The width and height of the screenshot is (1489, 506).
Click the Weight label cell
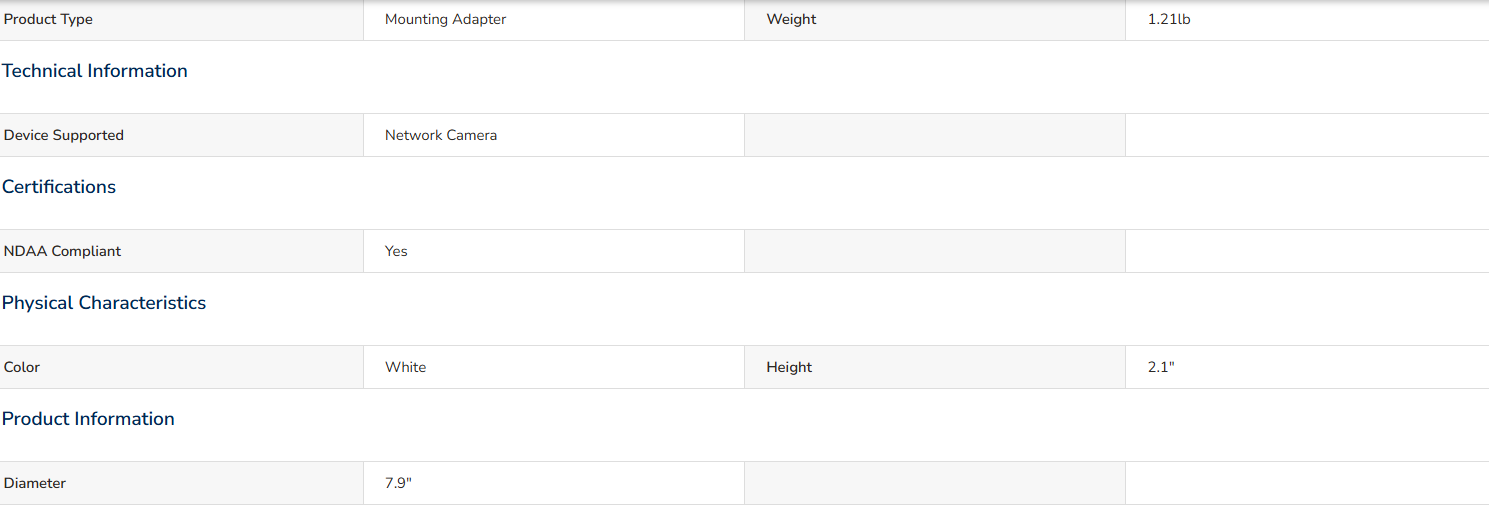935,20
